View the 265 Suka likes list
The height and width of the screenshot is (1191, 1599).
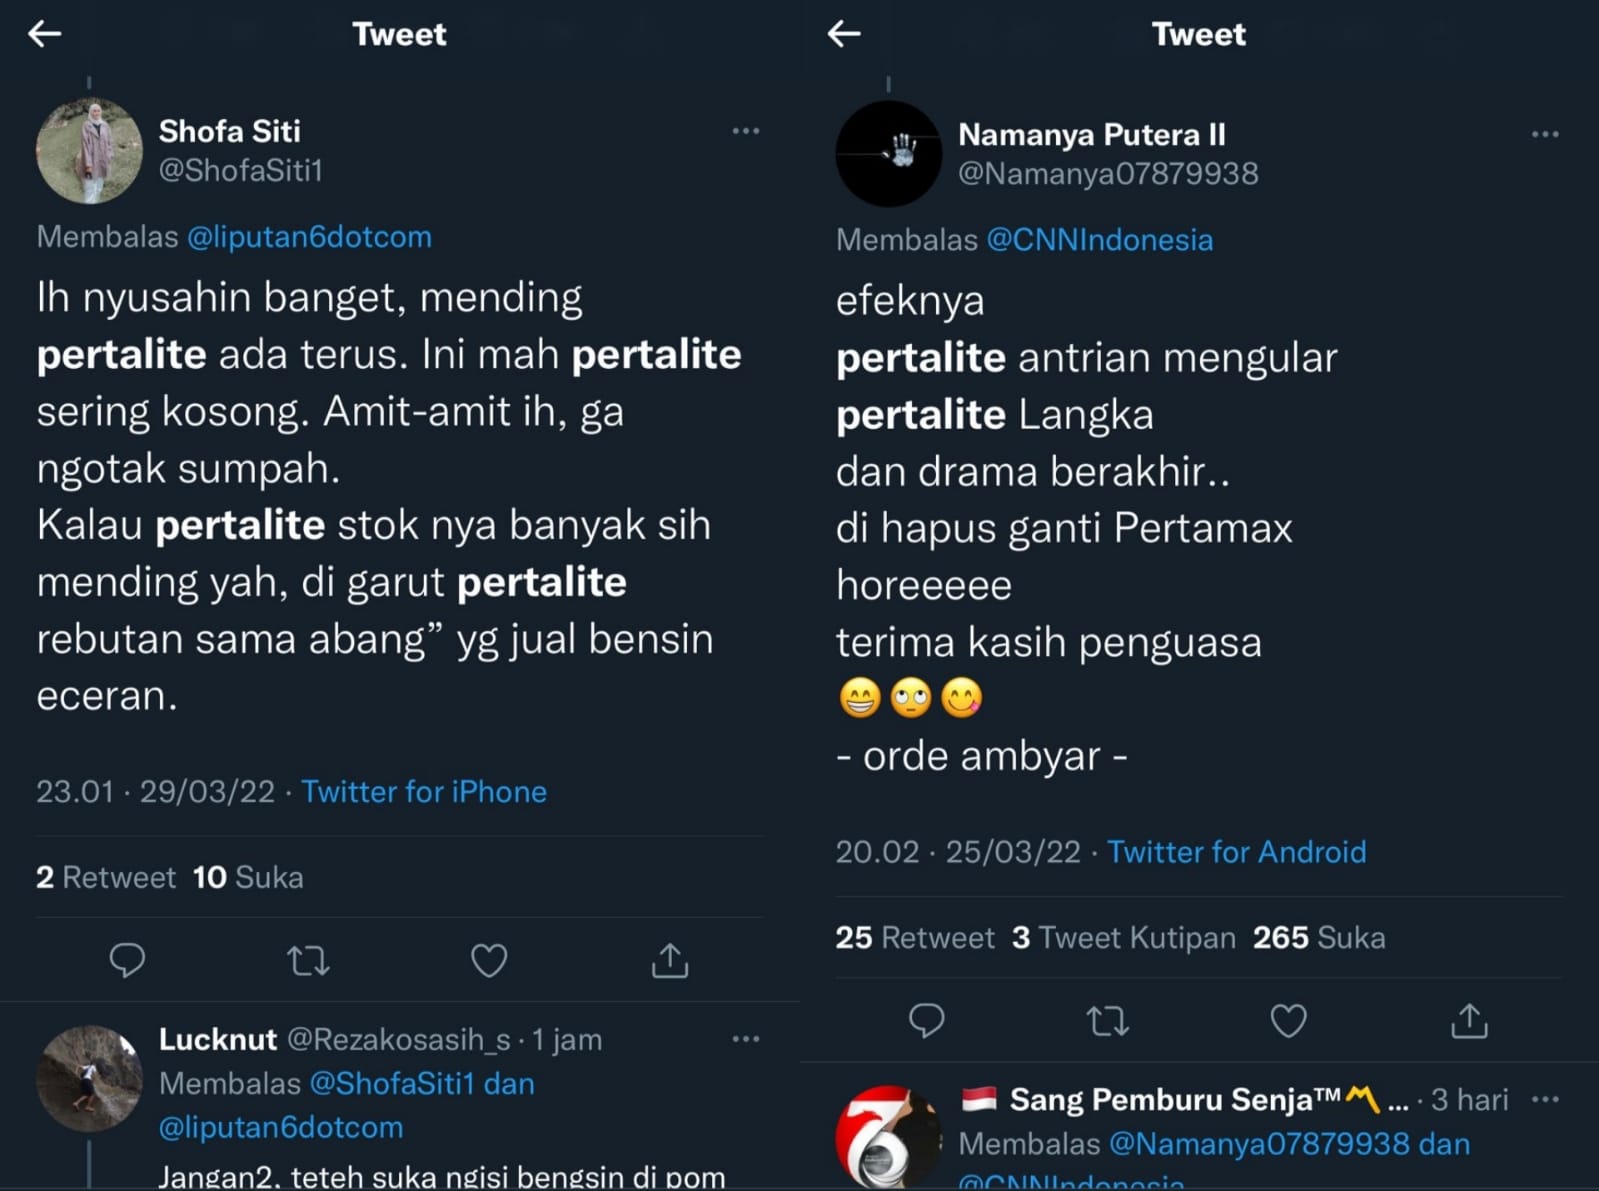point(1319,938)
